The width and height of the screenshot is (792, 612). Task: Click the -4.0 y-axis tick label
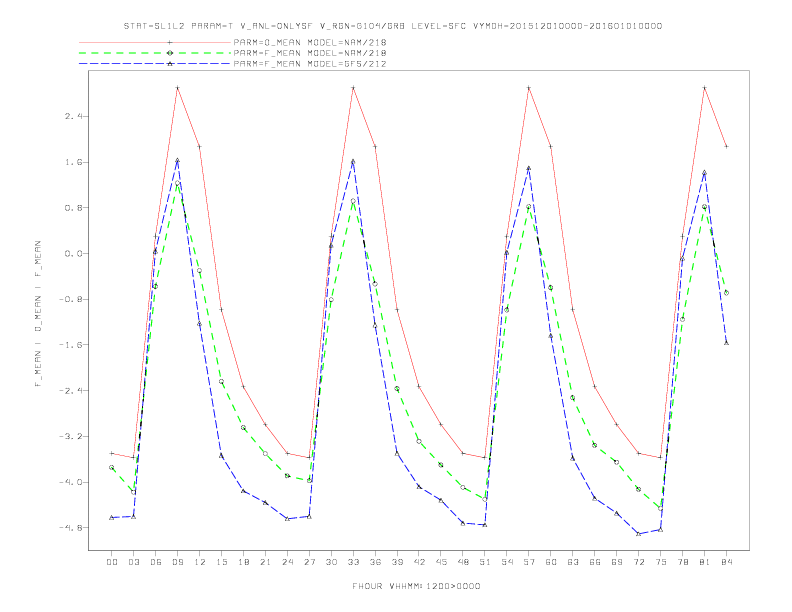[71, 482]
